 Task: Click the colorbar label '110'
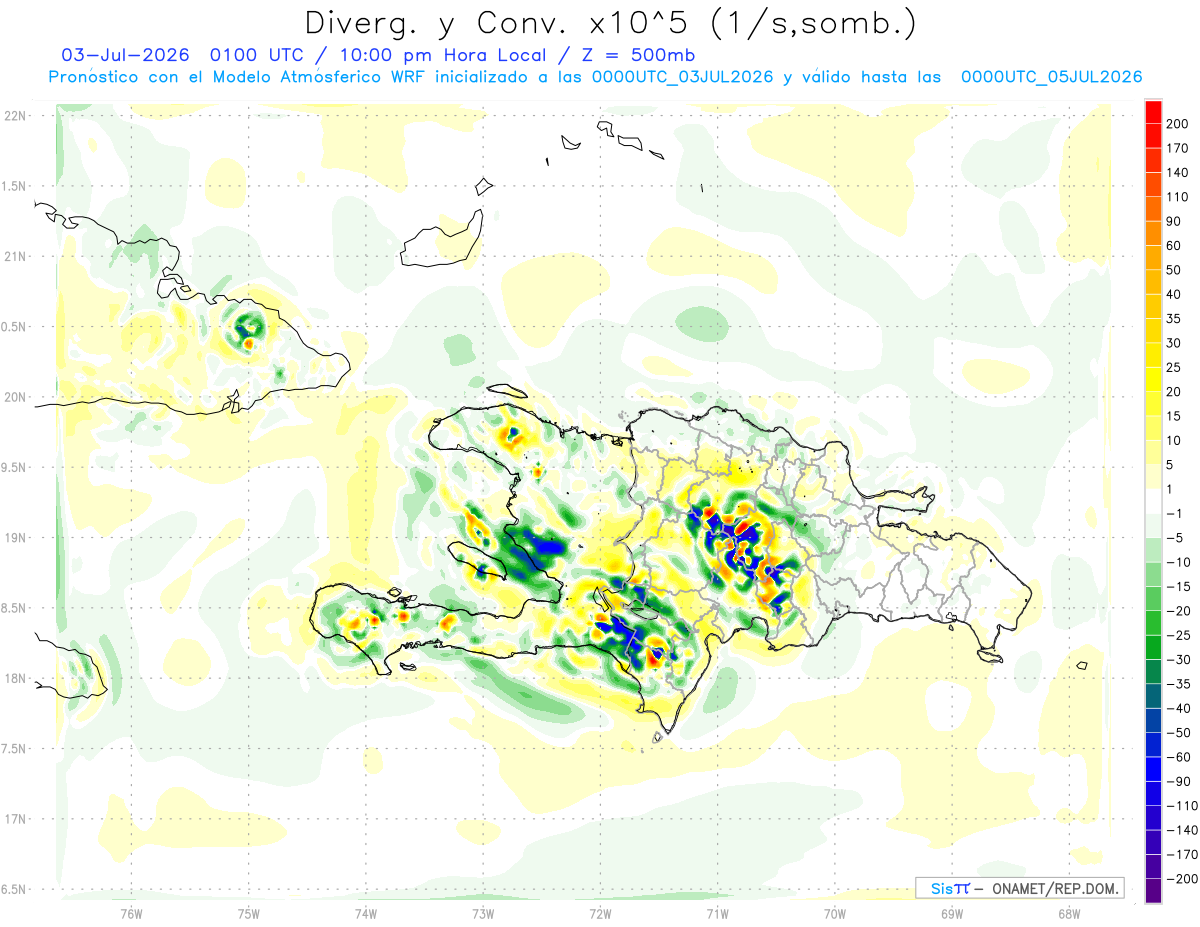[1177, 197]
